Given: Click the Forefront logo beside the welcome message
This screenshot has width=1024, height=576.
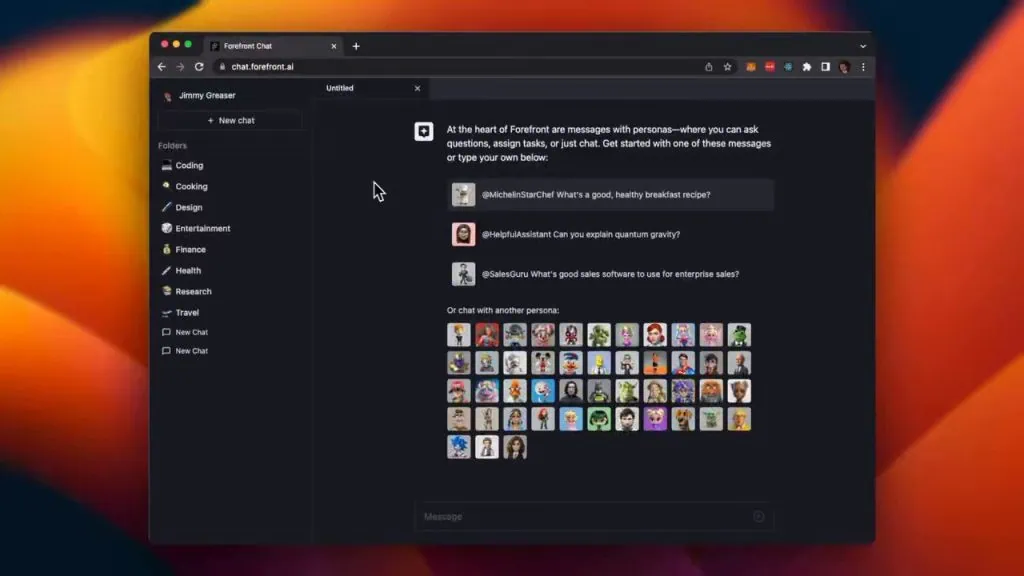Looking at the screenshot, I should (x=423, y=131).
